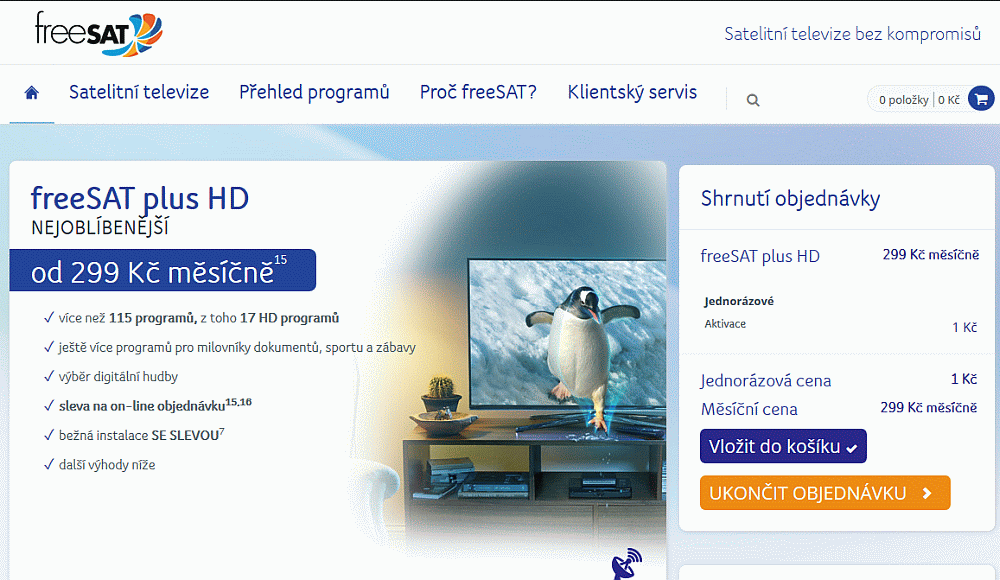Open Proč freeSAT? menu

(x=478, y=93)
